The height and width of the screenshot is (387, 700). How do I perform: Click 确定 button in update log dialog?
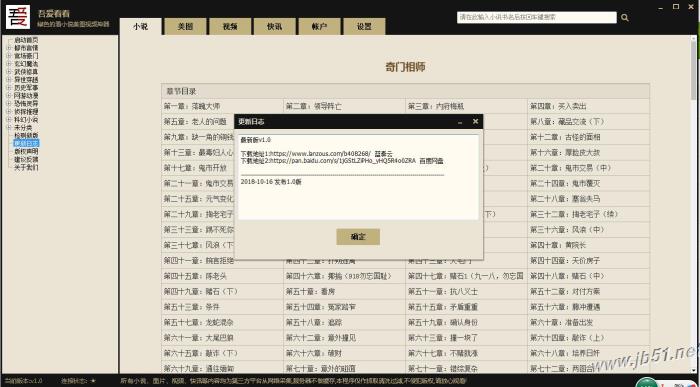pyautogui.click(x=358, y=237)
